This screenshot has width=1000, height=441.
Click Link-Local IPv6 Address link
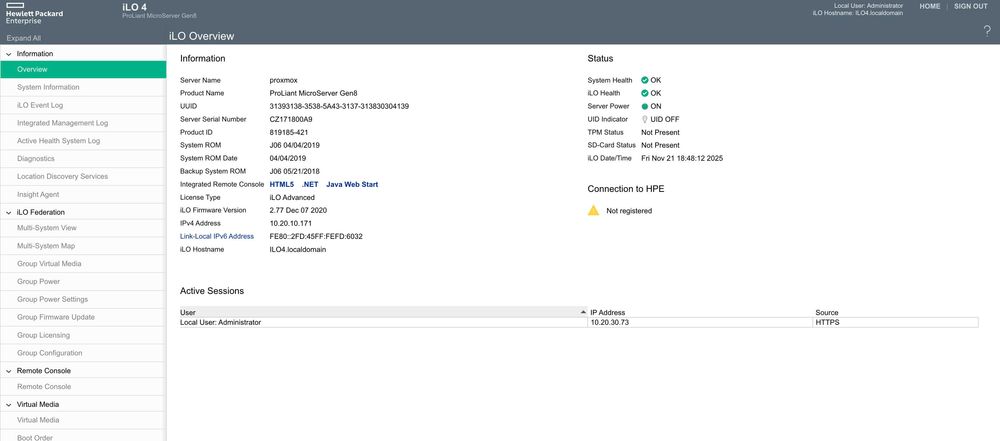[217, 237]
